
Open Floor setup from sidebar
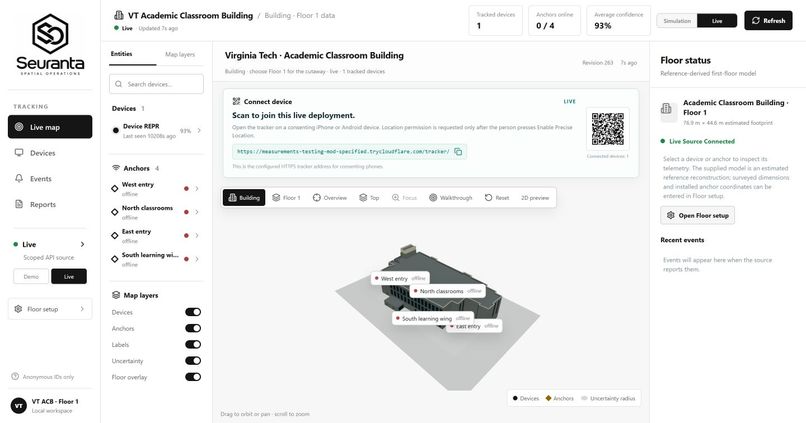(x=50, y=309)
